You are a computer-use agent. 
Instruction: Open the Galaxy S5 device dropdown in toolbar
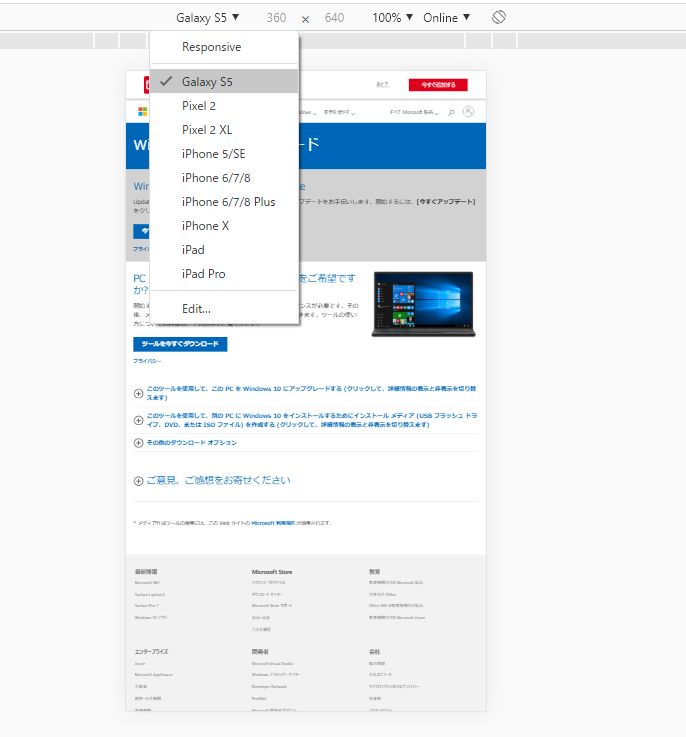(207, 18)
